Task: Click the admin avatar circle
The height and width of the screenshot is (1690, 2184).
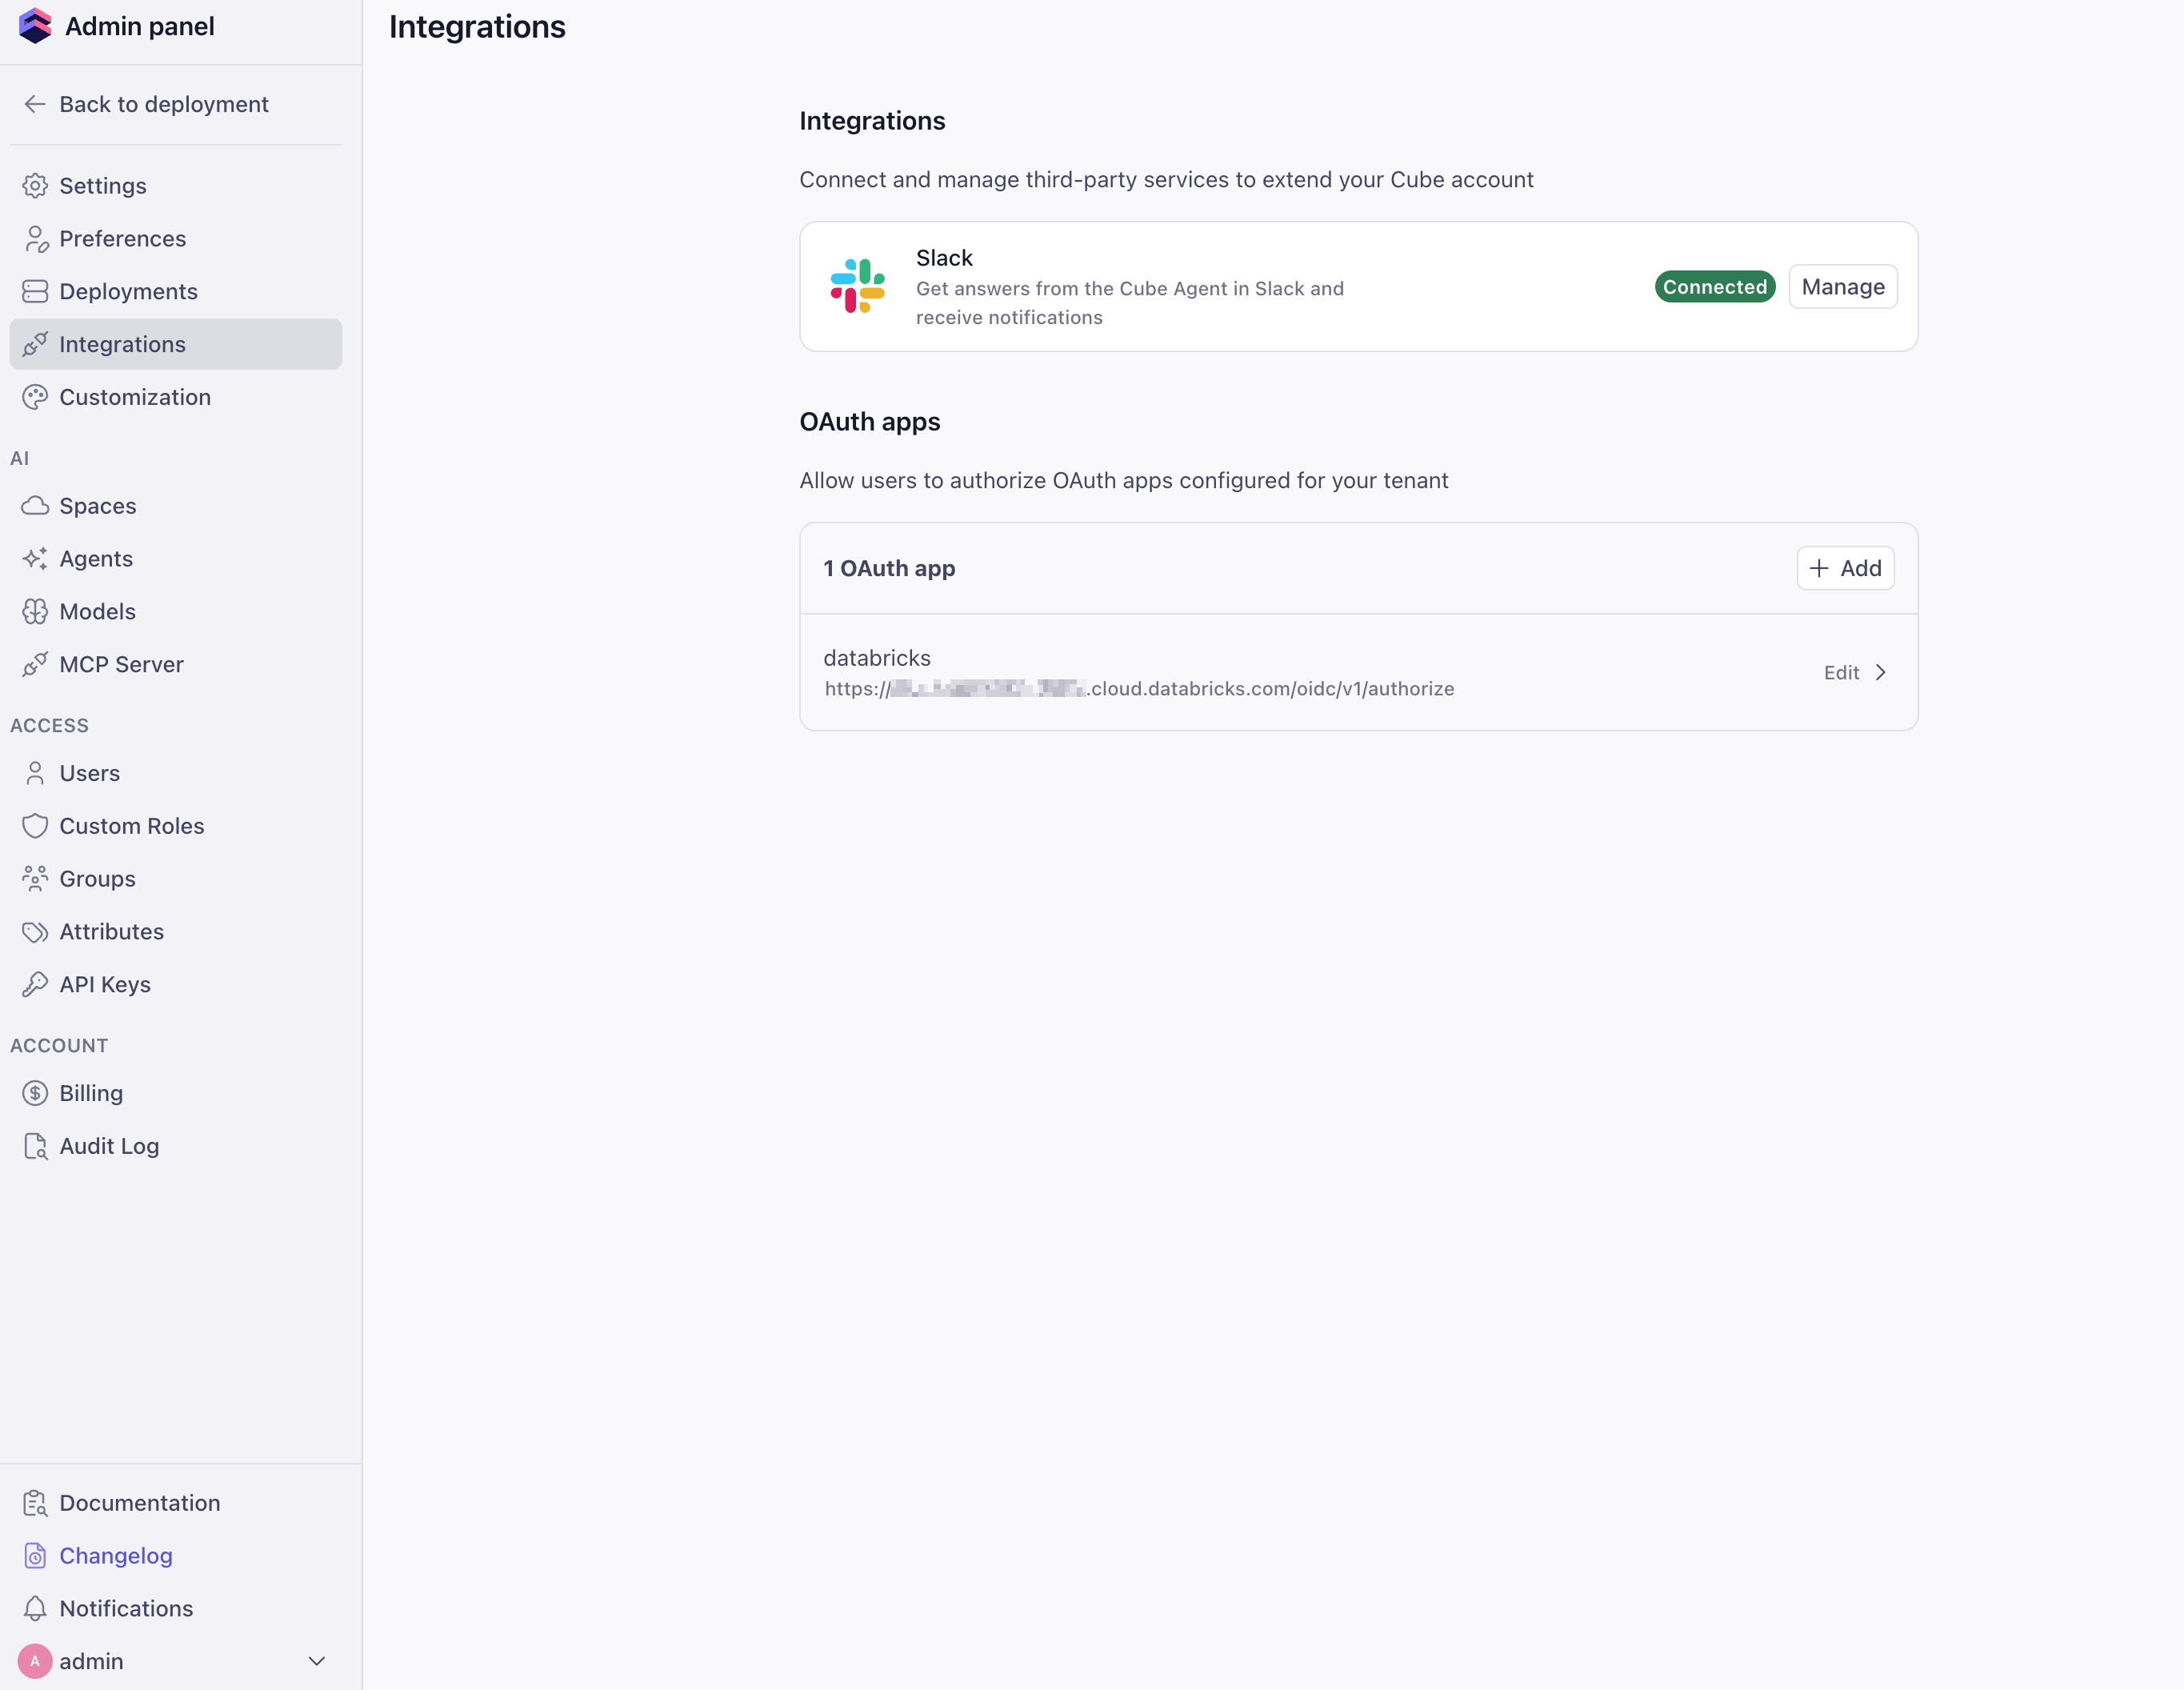Action: pyautogui.click(x=35, y=1661)
